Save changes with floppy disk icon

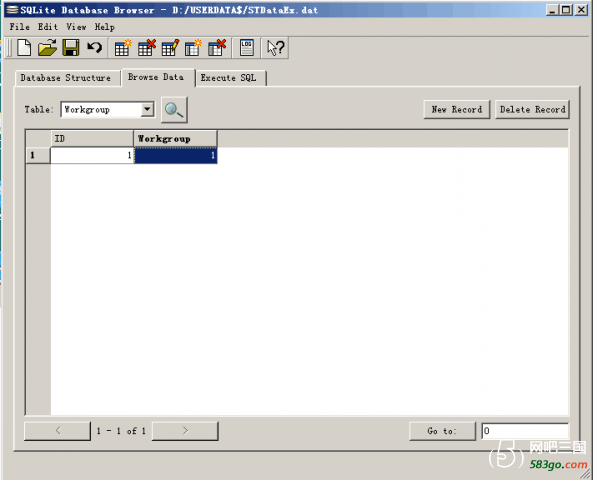[x=71, y=48]
